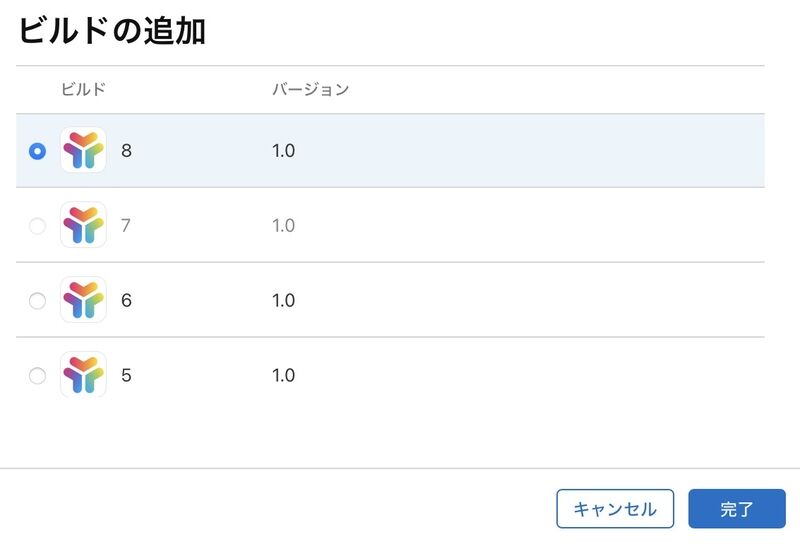Select the radio button for build 8
This screenshot has width=800, height=544.
click(37, 151)
